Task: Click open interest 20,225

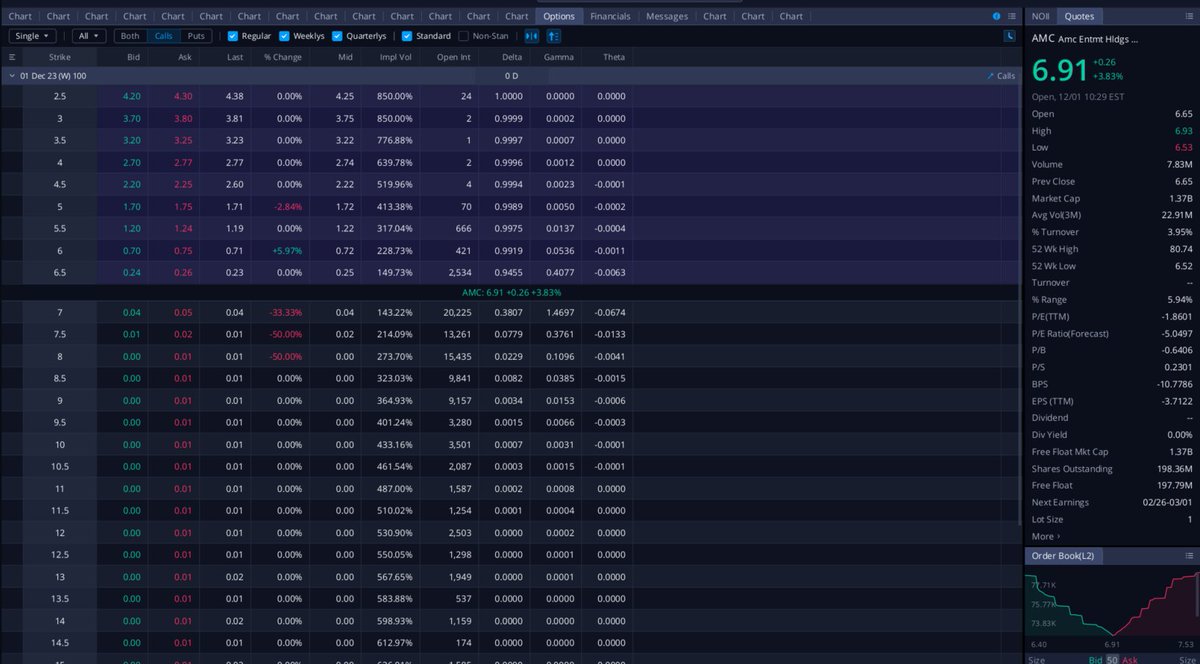Action: (x=456, y=313)
